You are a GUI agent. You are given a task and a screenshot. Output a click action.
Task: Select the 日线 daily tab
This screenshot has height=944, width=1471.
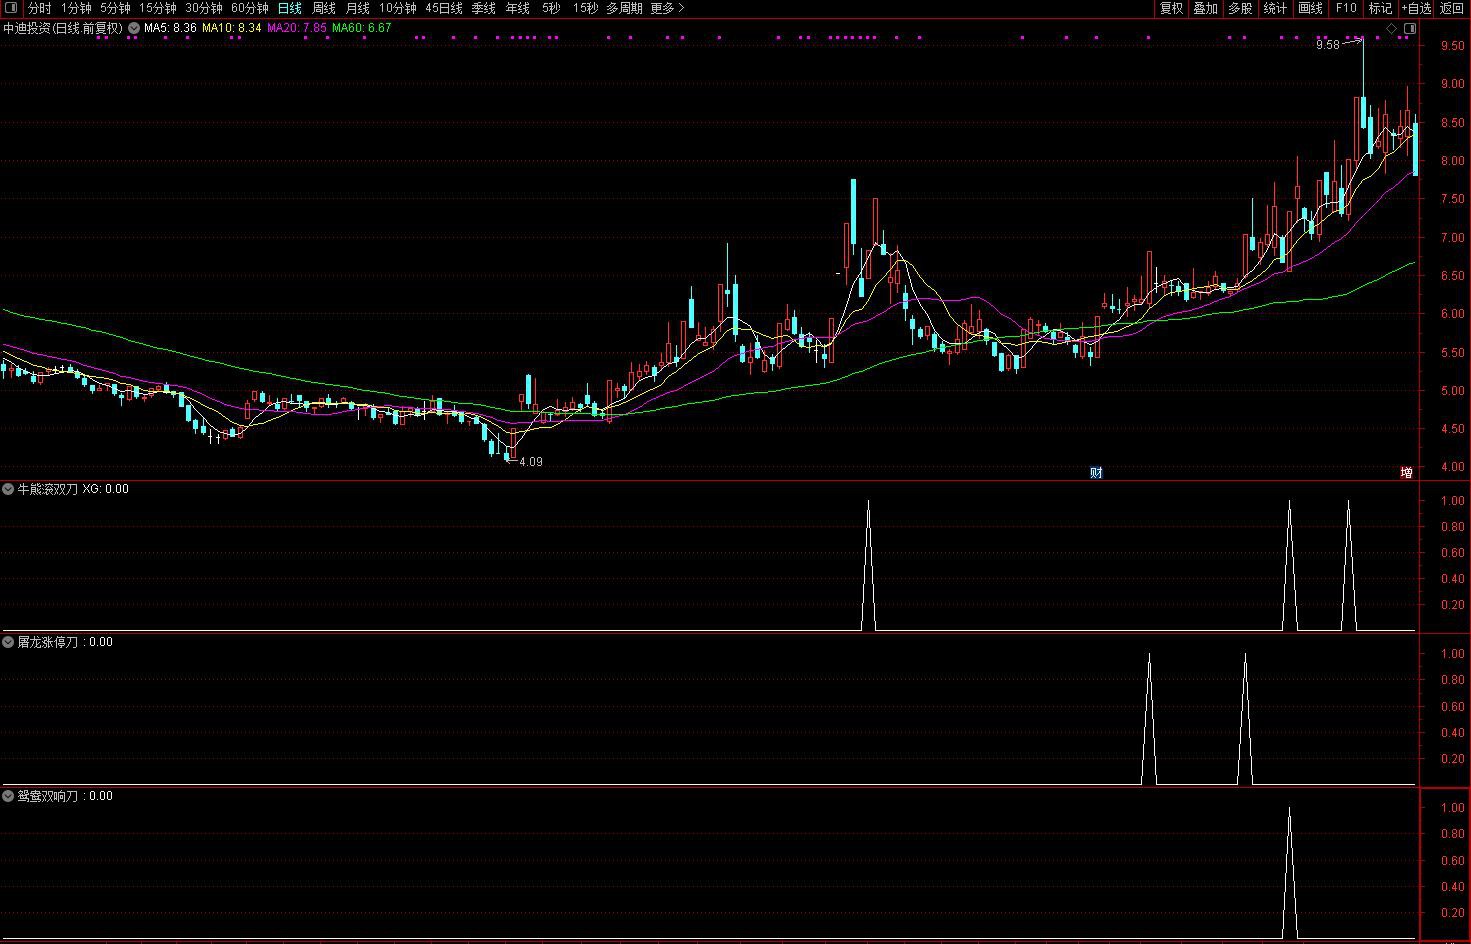click(290, 8)
